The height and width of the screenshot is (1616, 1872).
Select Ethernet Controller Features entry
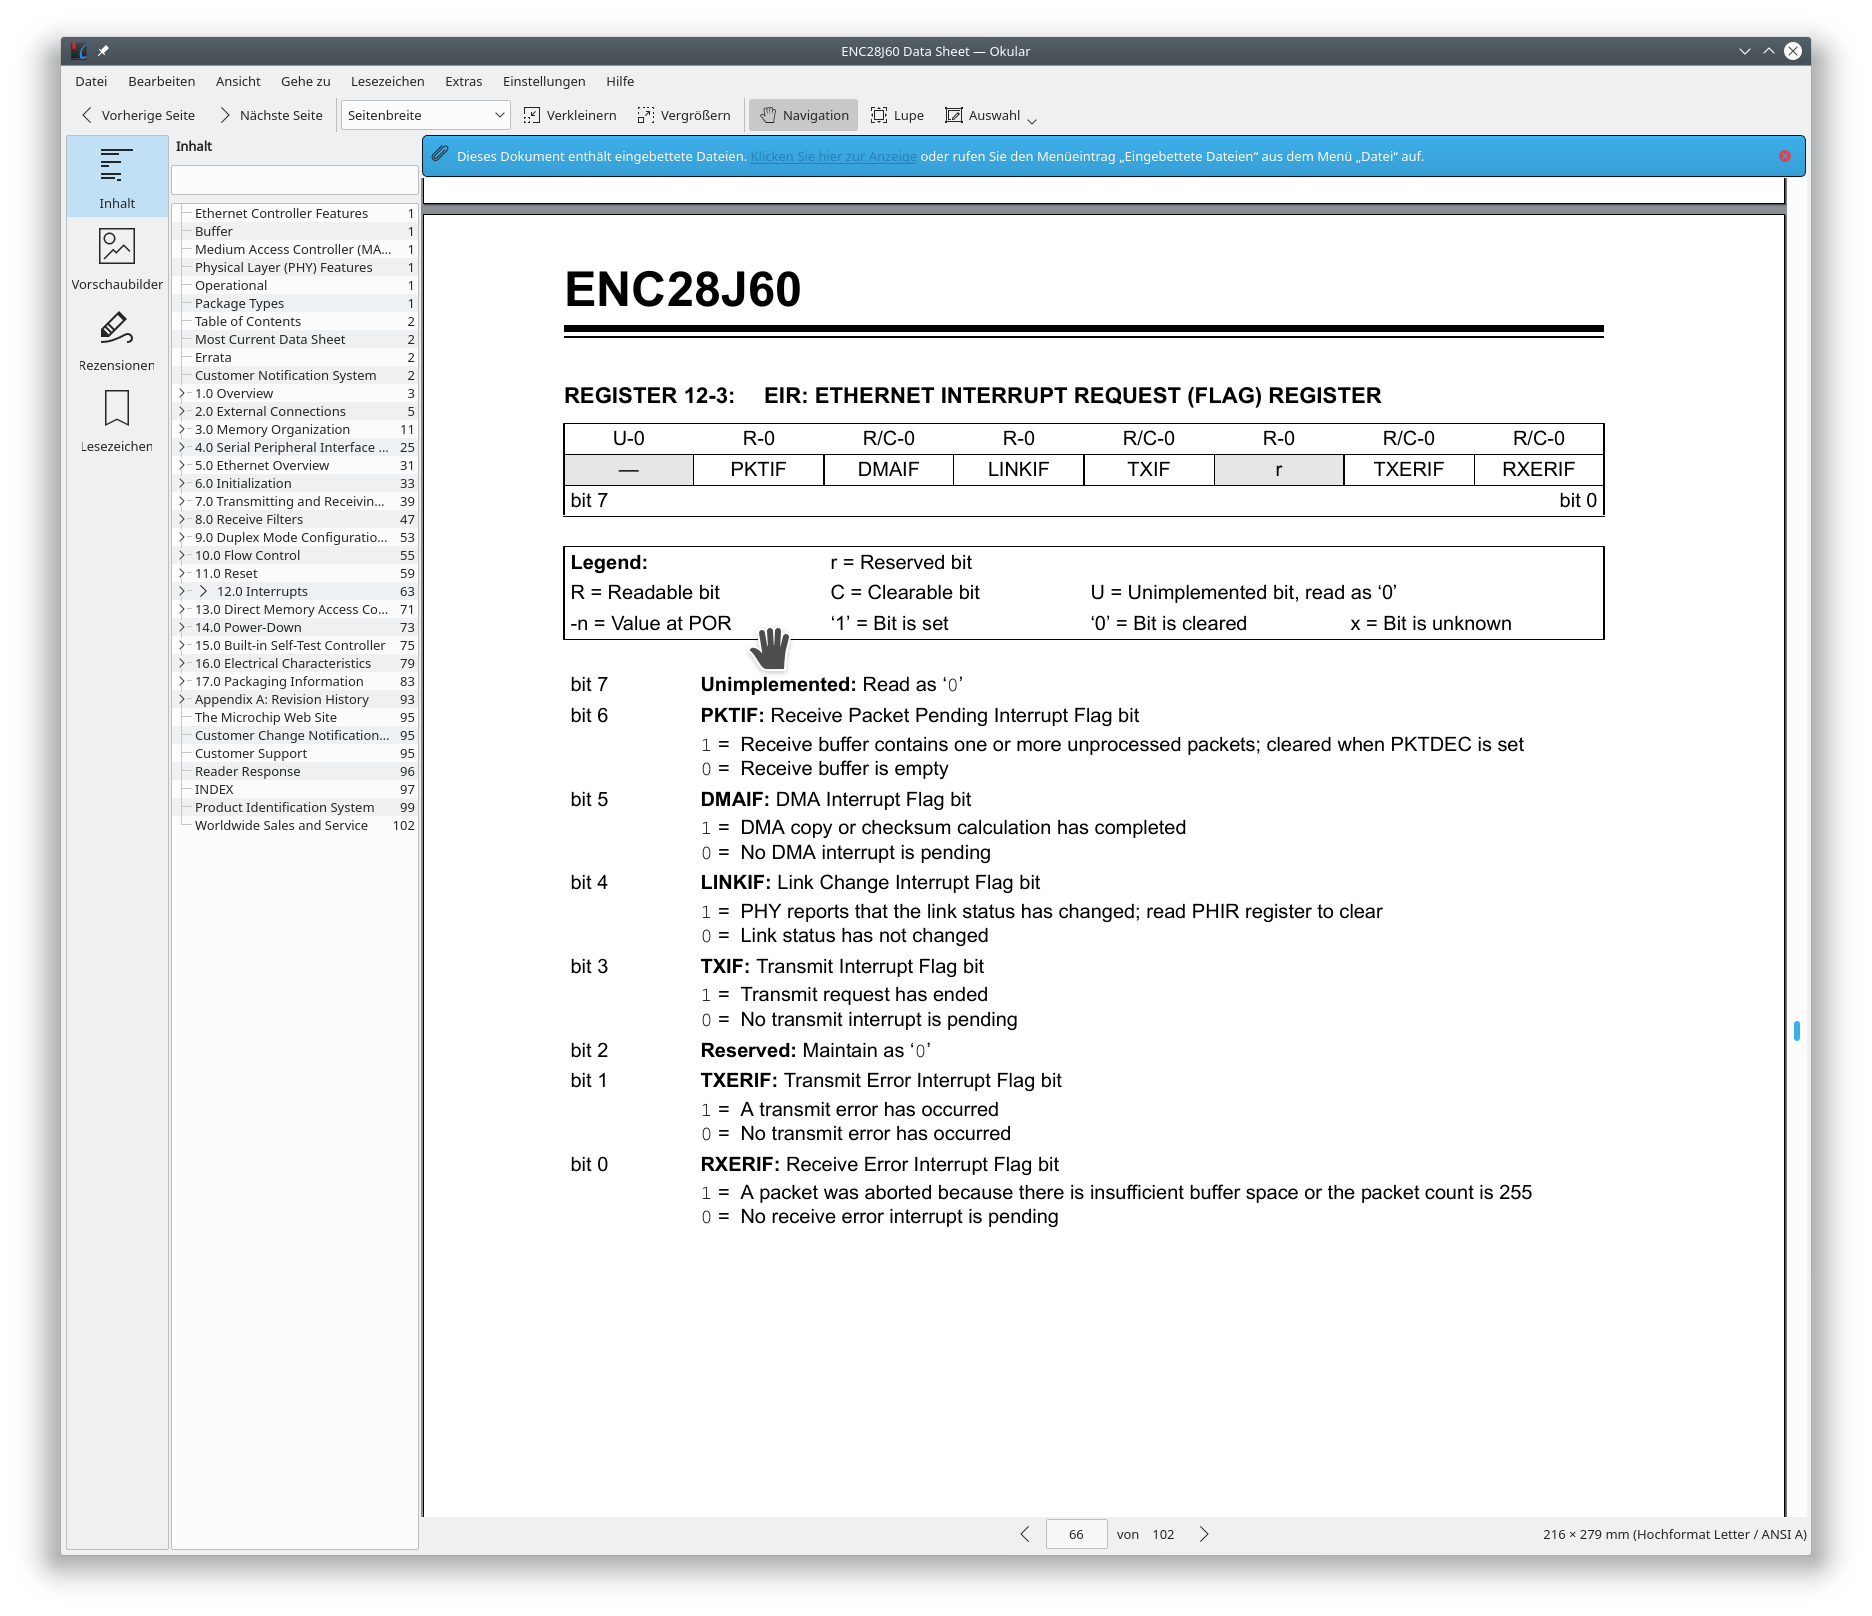tap(295, 213)
